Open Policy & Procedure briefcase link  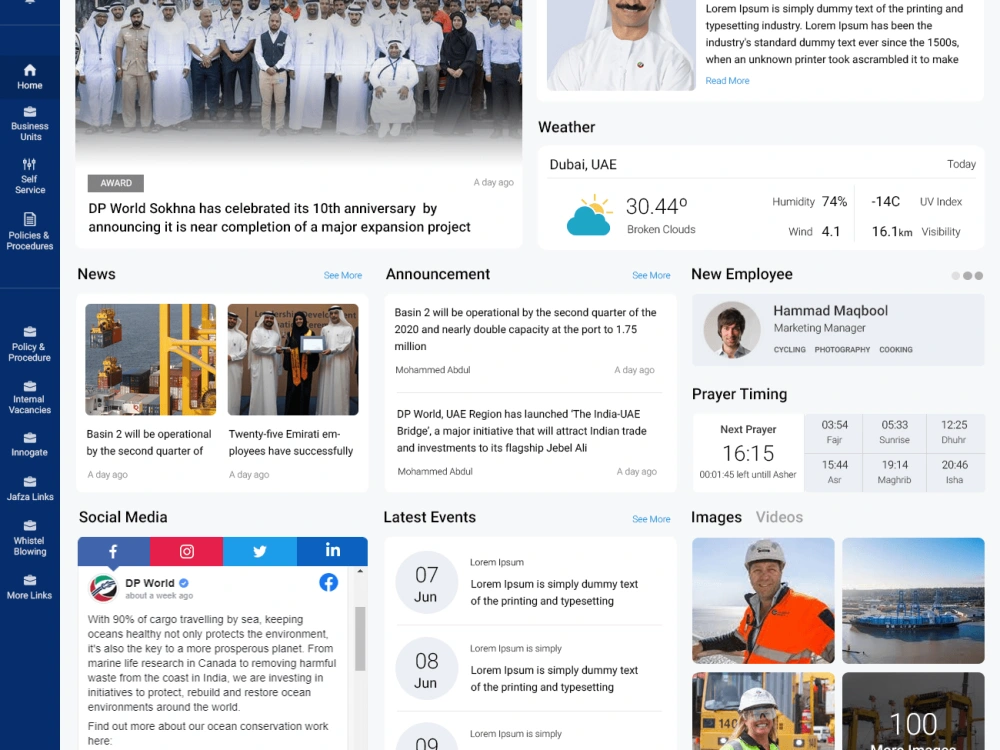point(29,344)
